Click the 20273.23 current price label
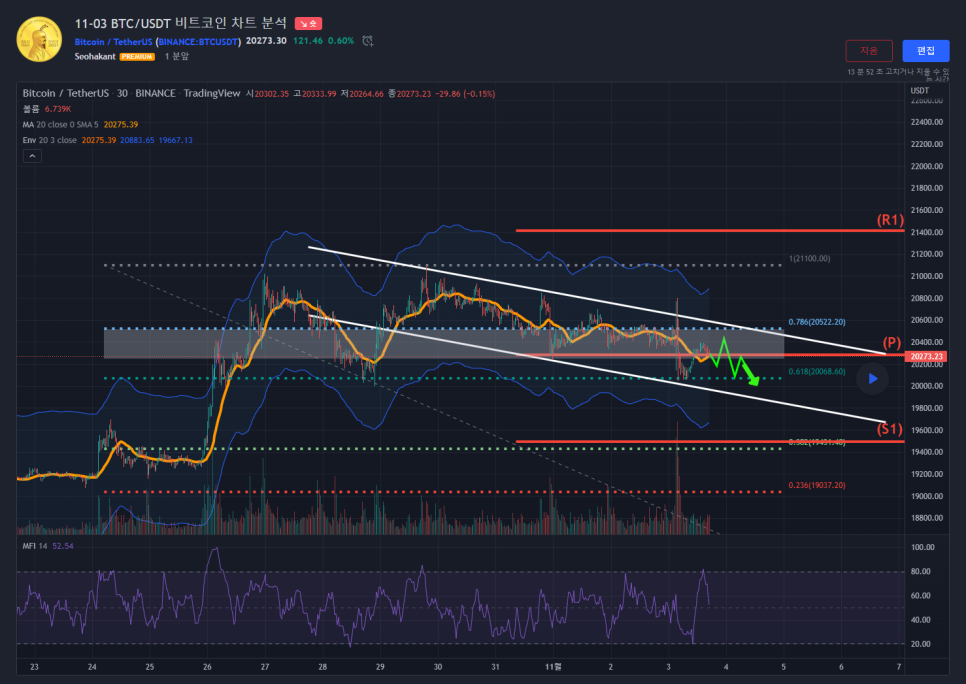966x684 pixels. click(x=926, y=356)
